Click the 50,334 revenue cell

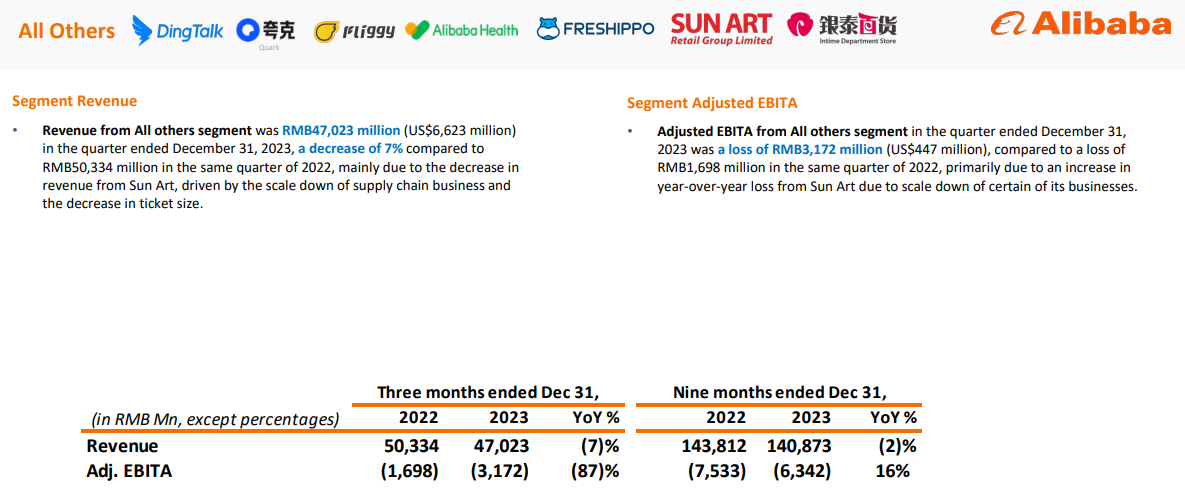pyautogui.click(x=411, y=446)
